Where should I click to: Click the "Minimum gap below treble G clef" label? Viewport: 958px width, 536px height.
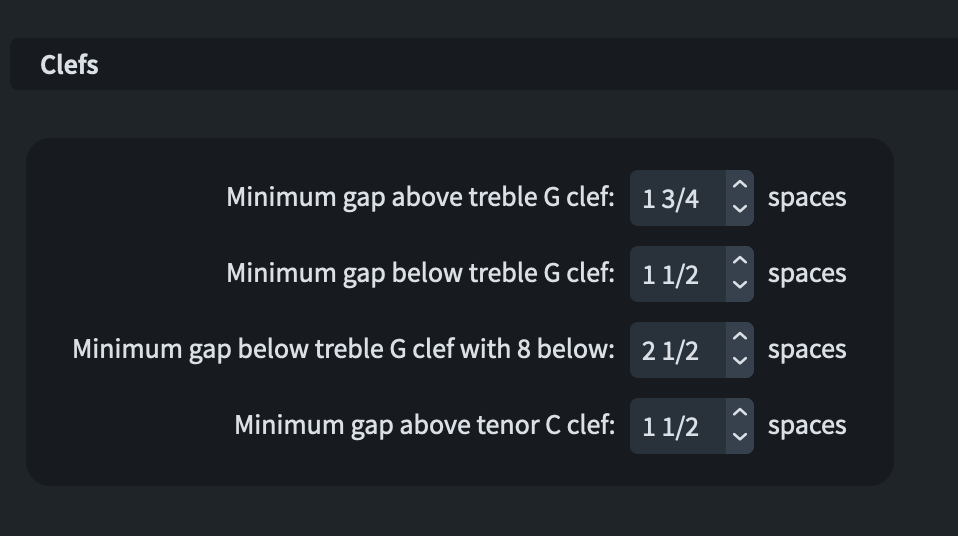click(420, 273)
